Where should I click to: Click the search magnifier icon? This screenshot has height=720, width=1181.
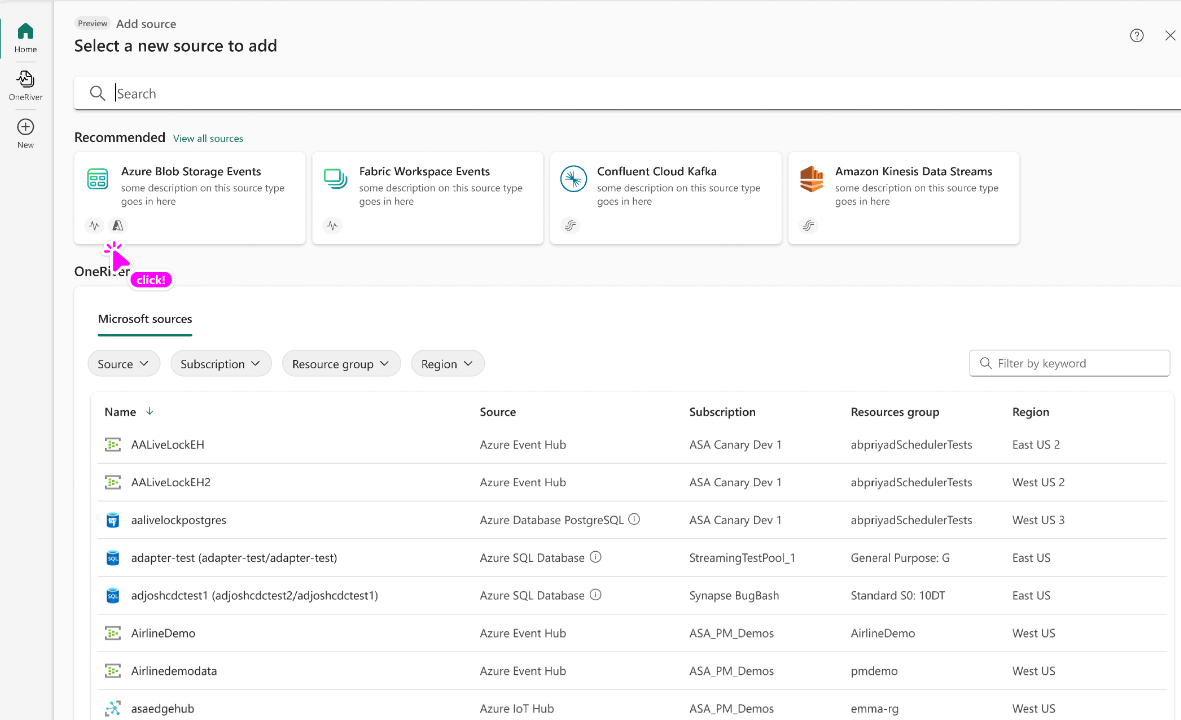pyautogui.click(x=97, y=93)
